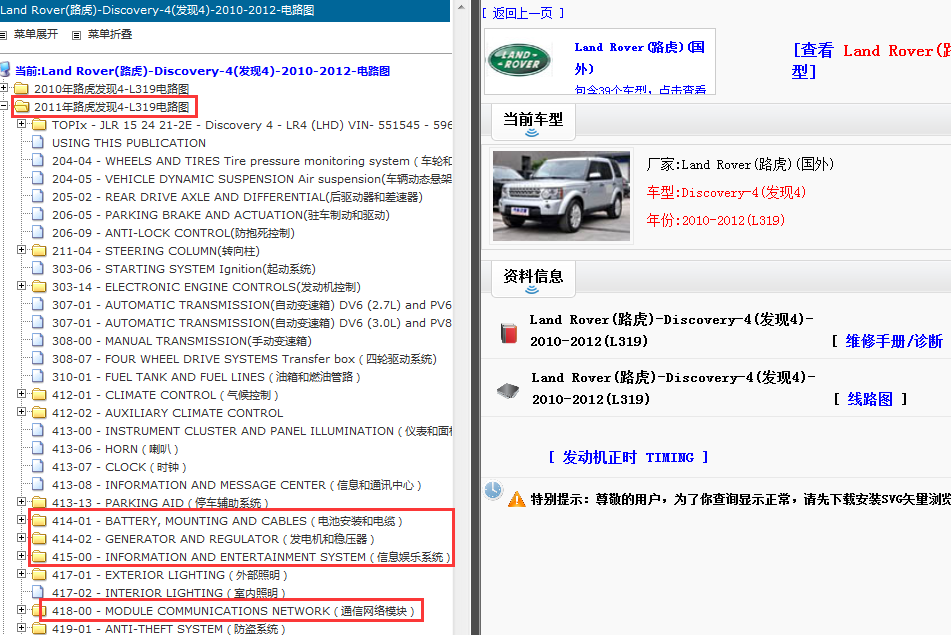Click document icon of 205-02 REAR DRIVE AXLE

tap(38, 197)
